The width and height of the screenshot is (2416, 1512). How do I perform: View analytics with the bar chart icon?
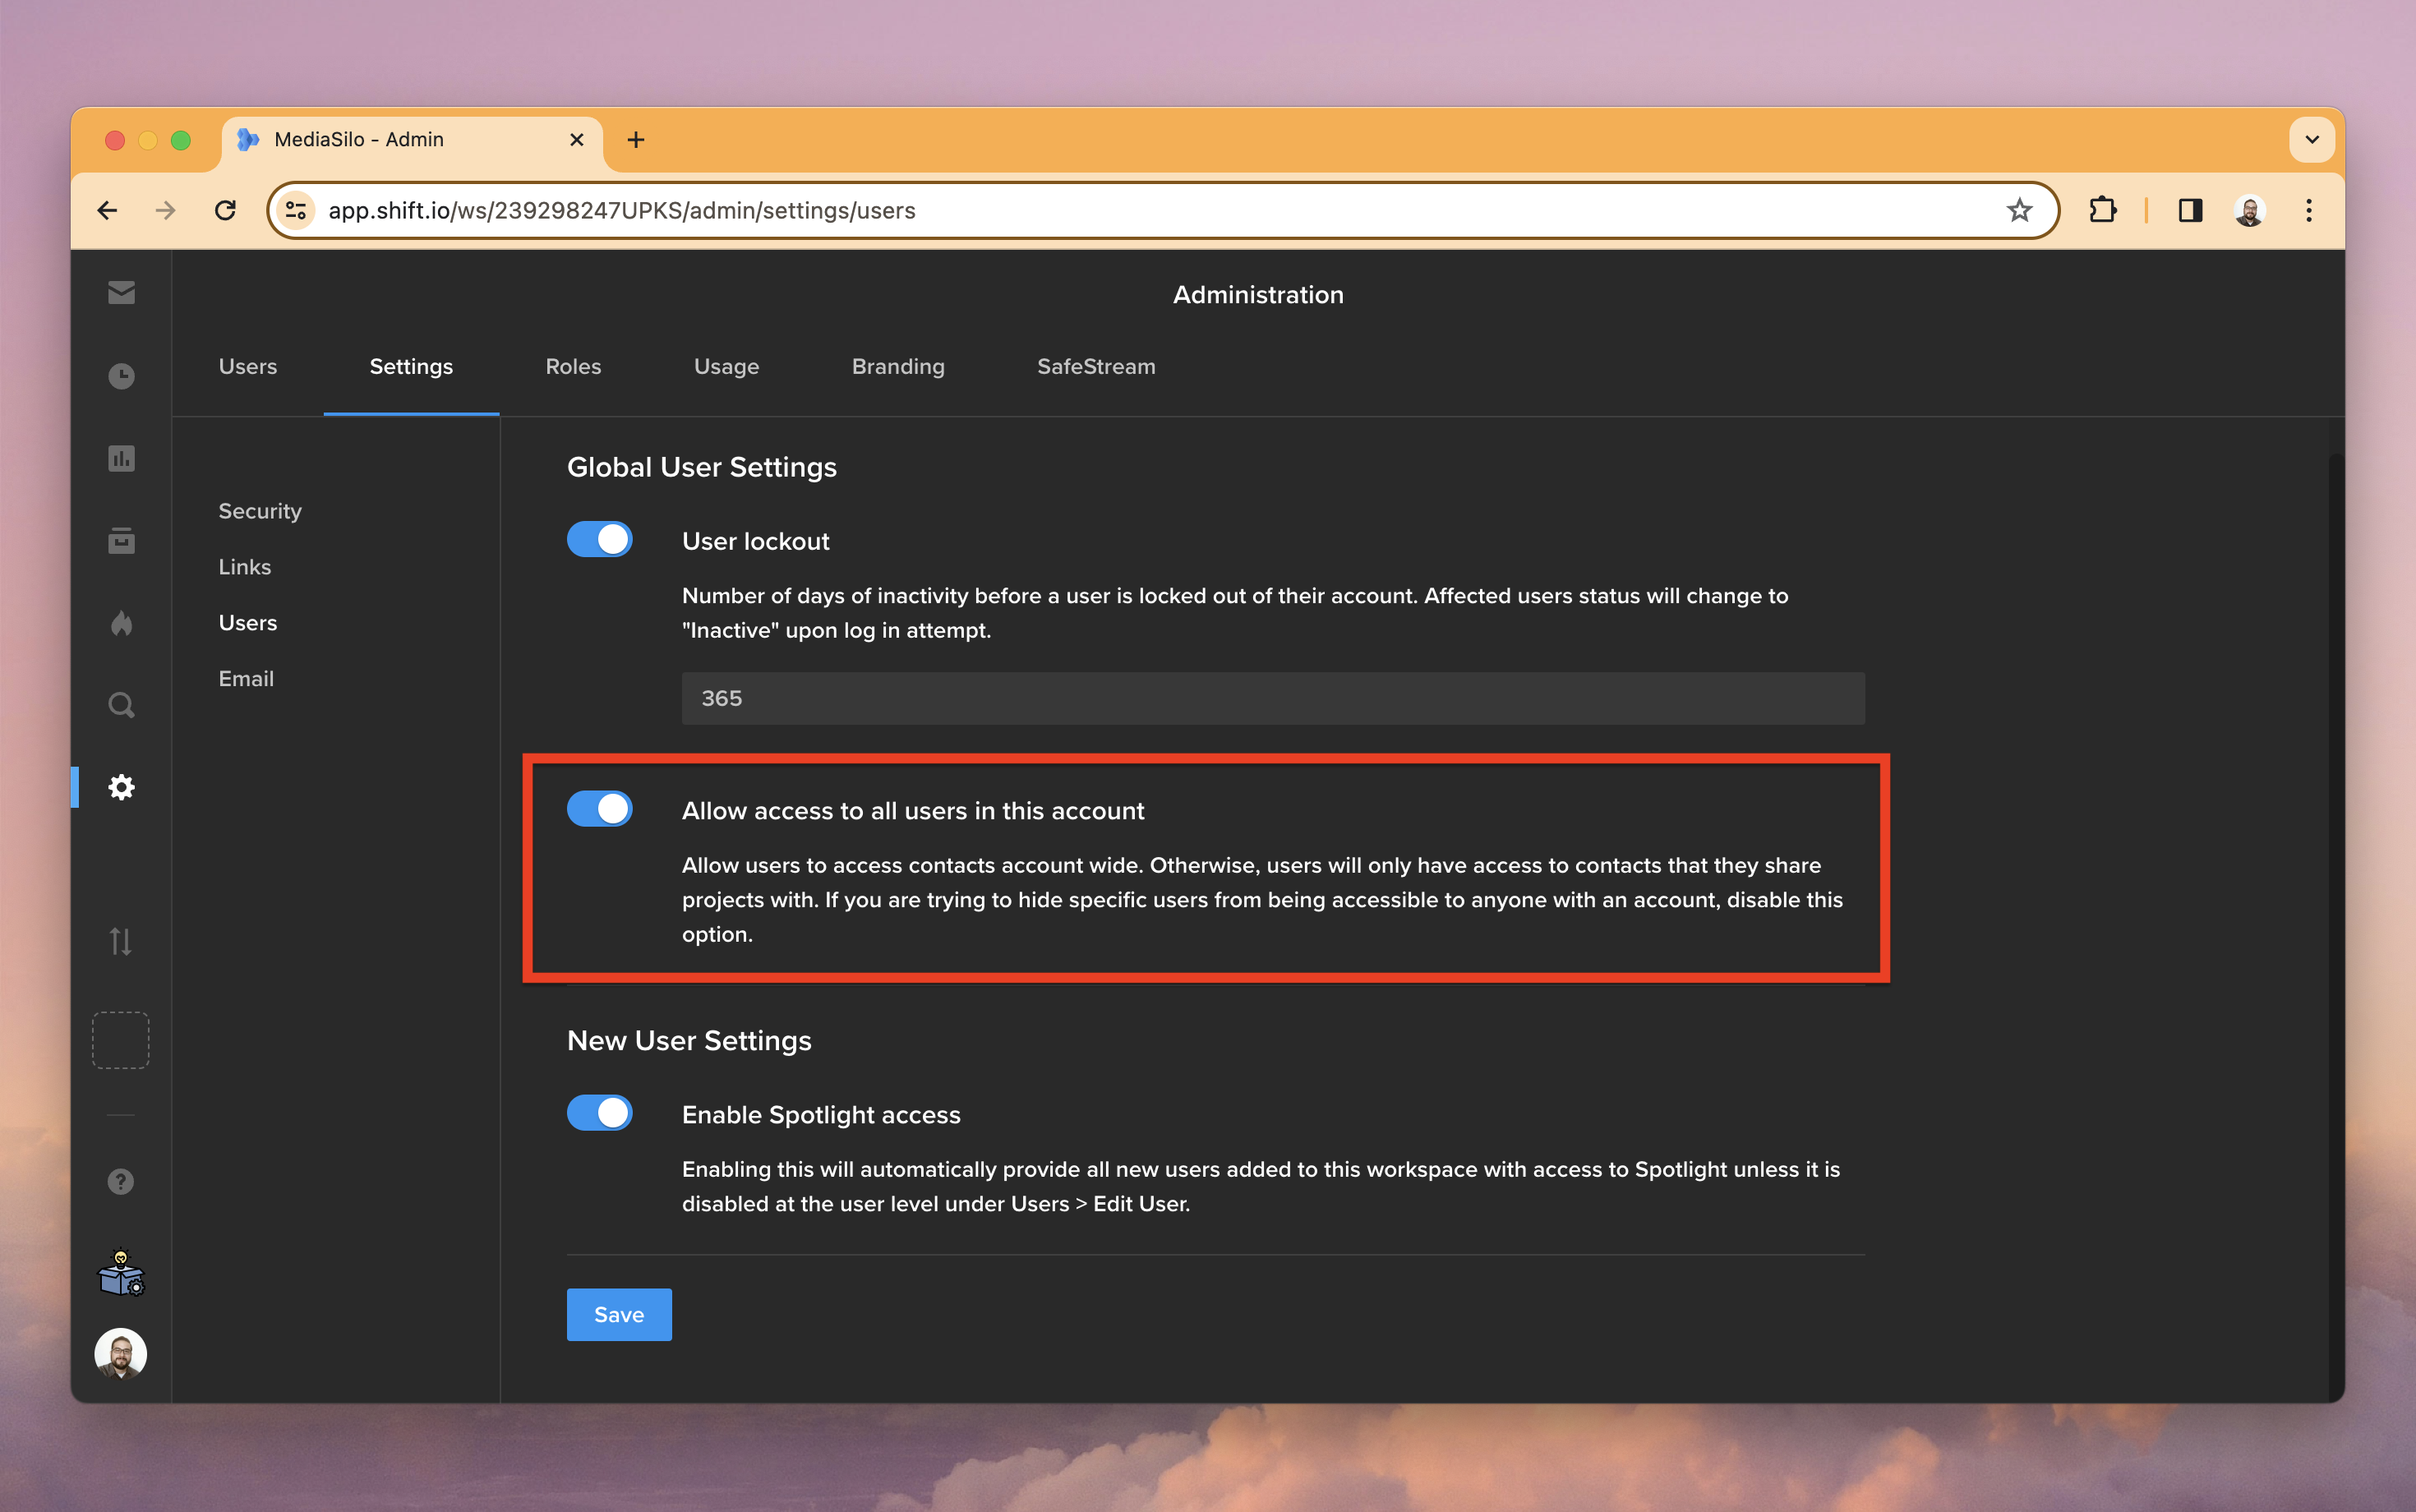[121, 458]
